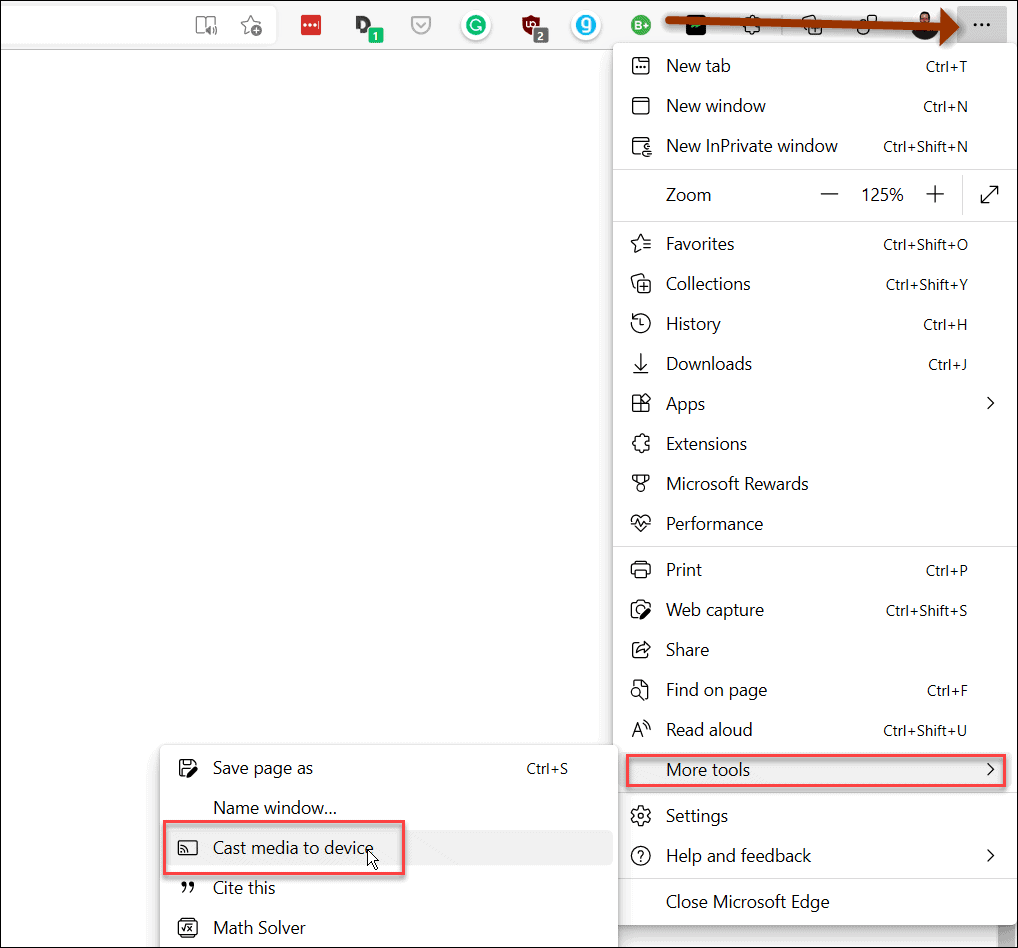Screen dimensions: 1018x948
Task: Open the red LastPass extension icon
Action: coord(311,26)
